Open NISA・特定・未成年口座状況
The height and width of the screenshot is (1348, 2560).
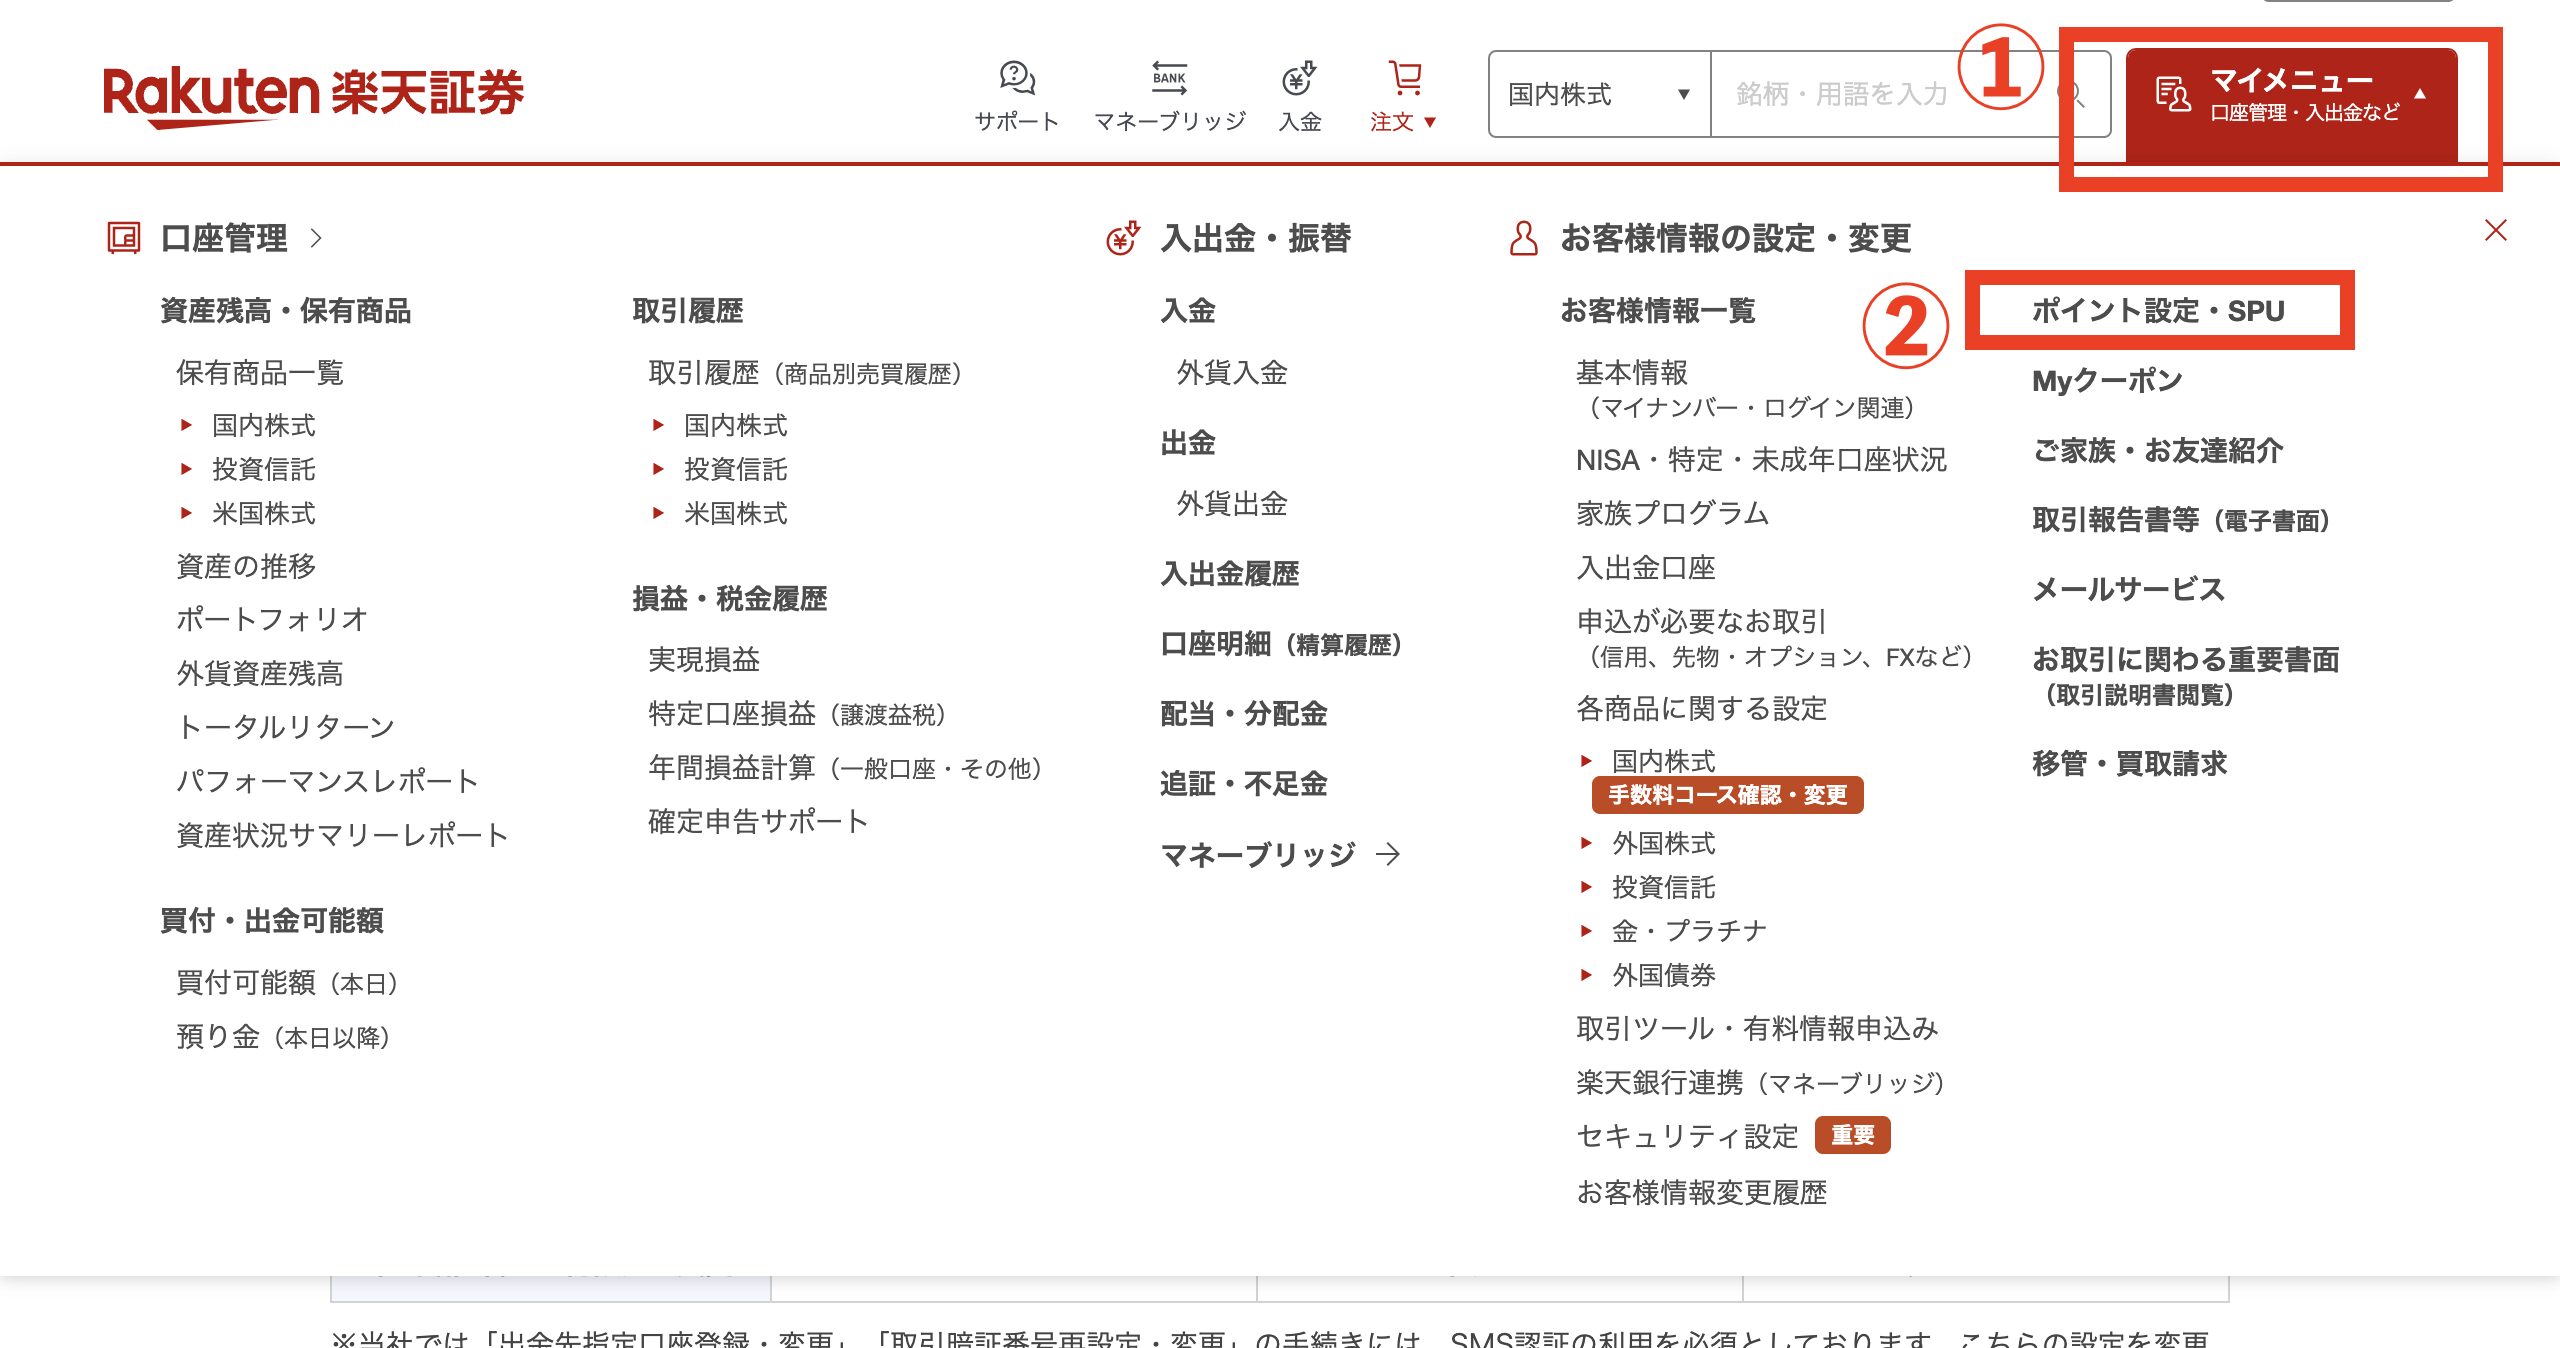[1762, 460]
